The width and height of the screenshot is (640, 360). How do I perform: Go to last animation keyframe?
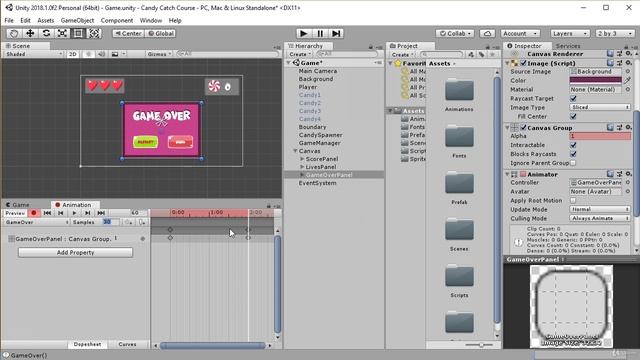[101, 213]
